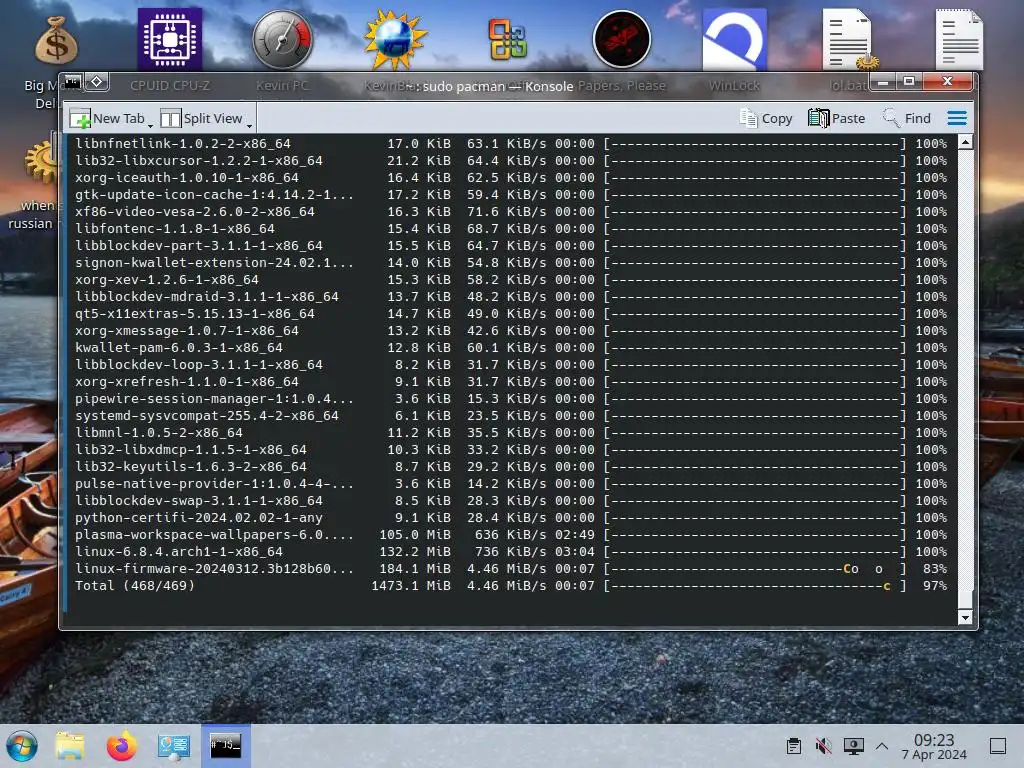Viewport: 1024px width, 768px height.
Task: Open the clock showing 09:23
Action: point(934,746)
